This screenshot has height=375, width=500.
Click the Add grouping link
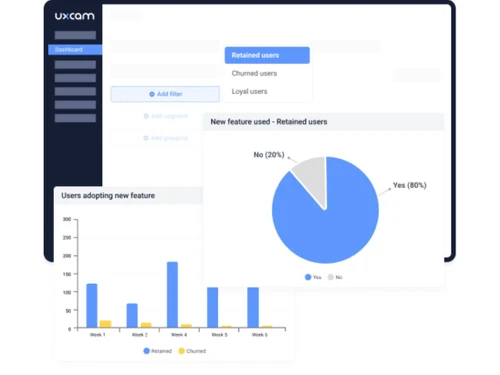pos(166,138)
